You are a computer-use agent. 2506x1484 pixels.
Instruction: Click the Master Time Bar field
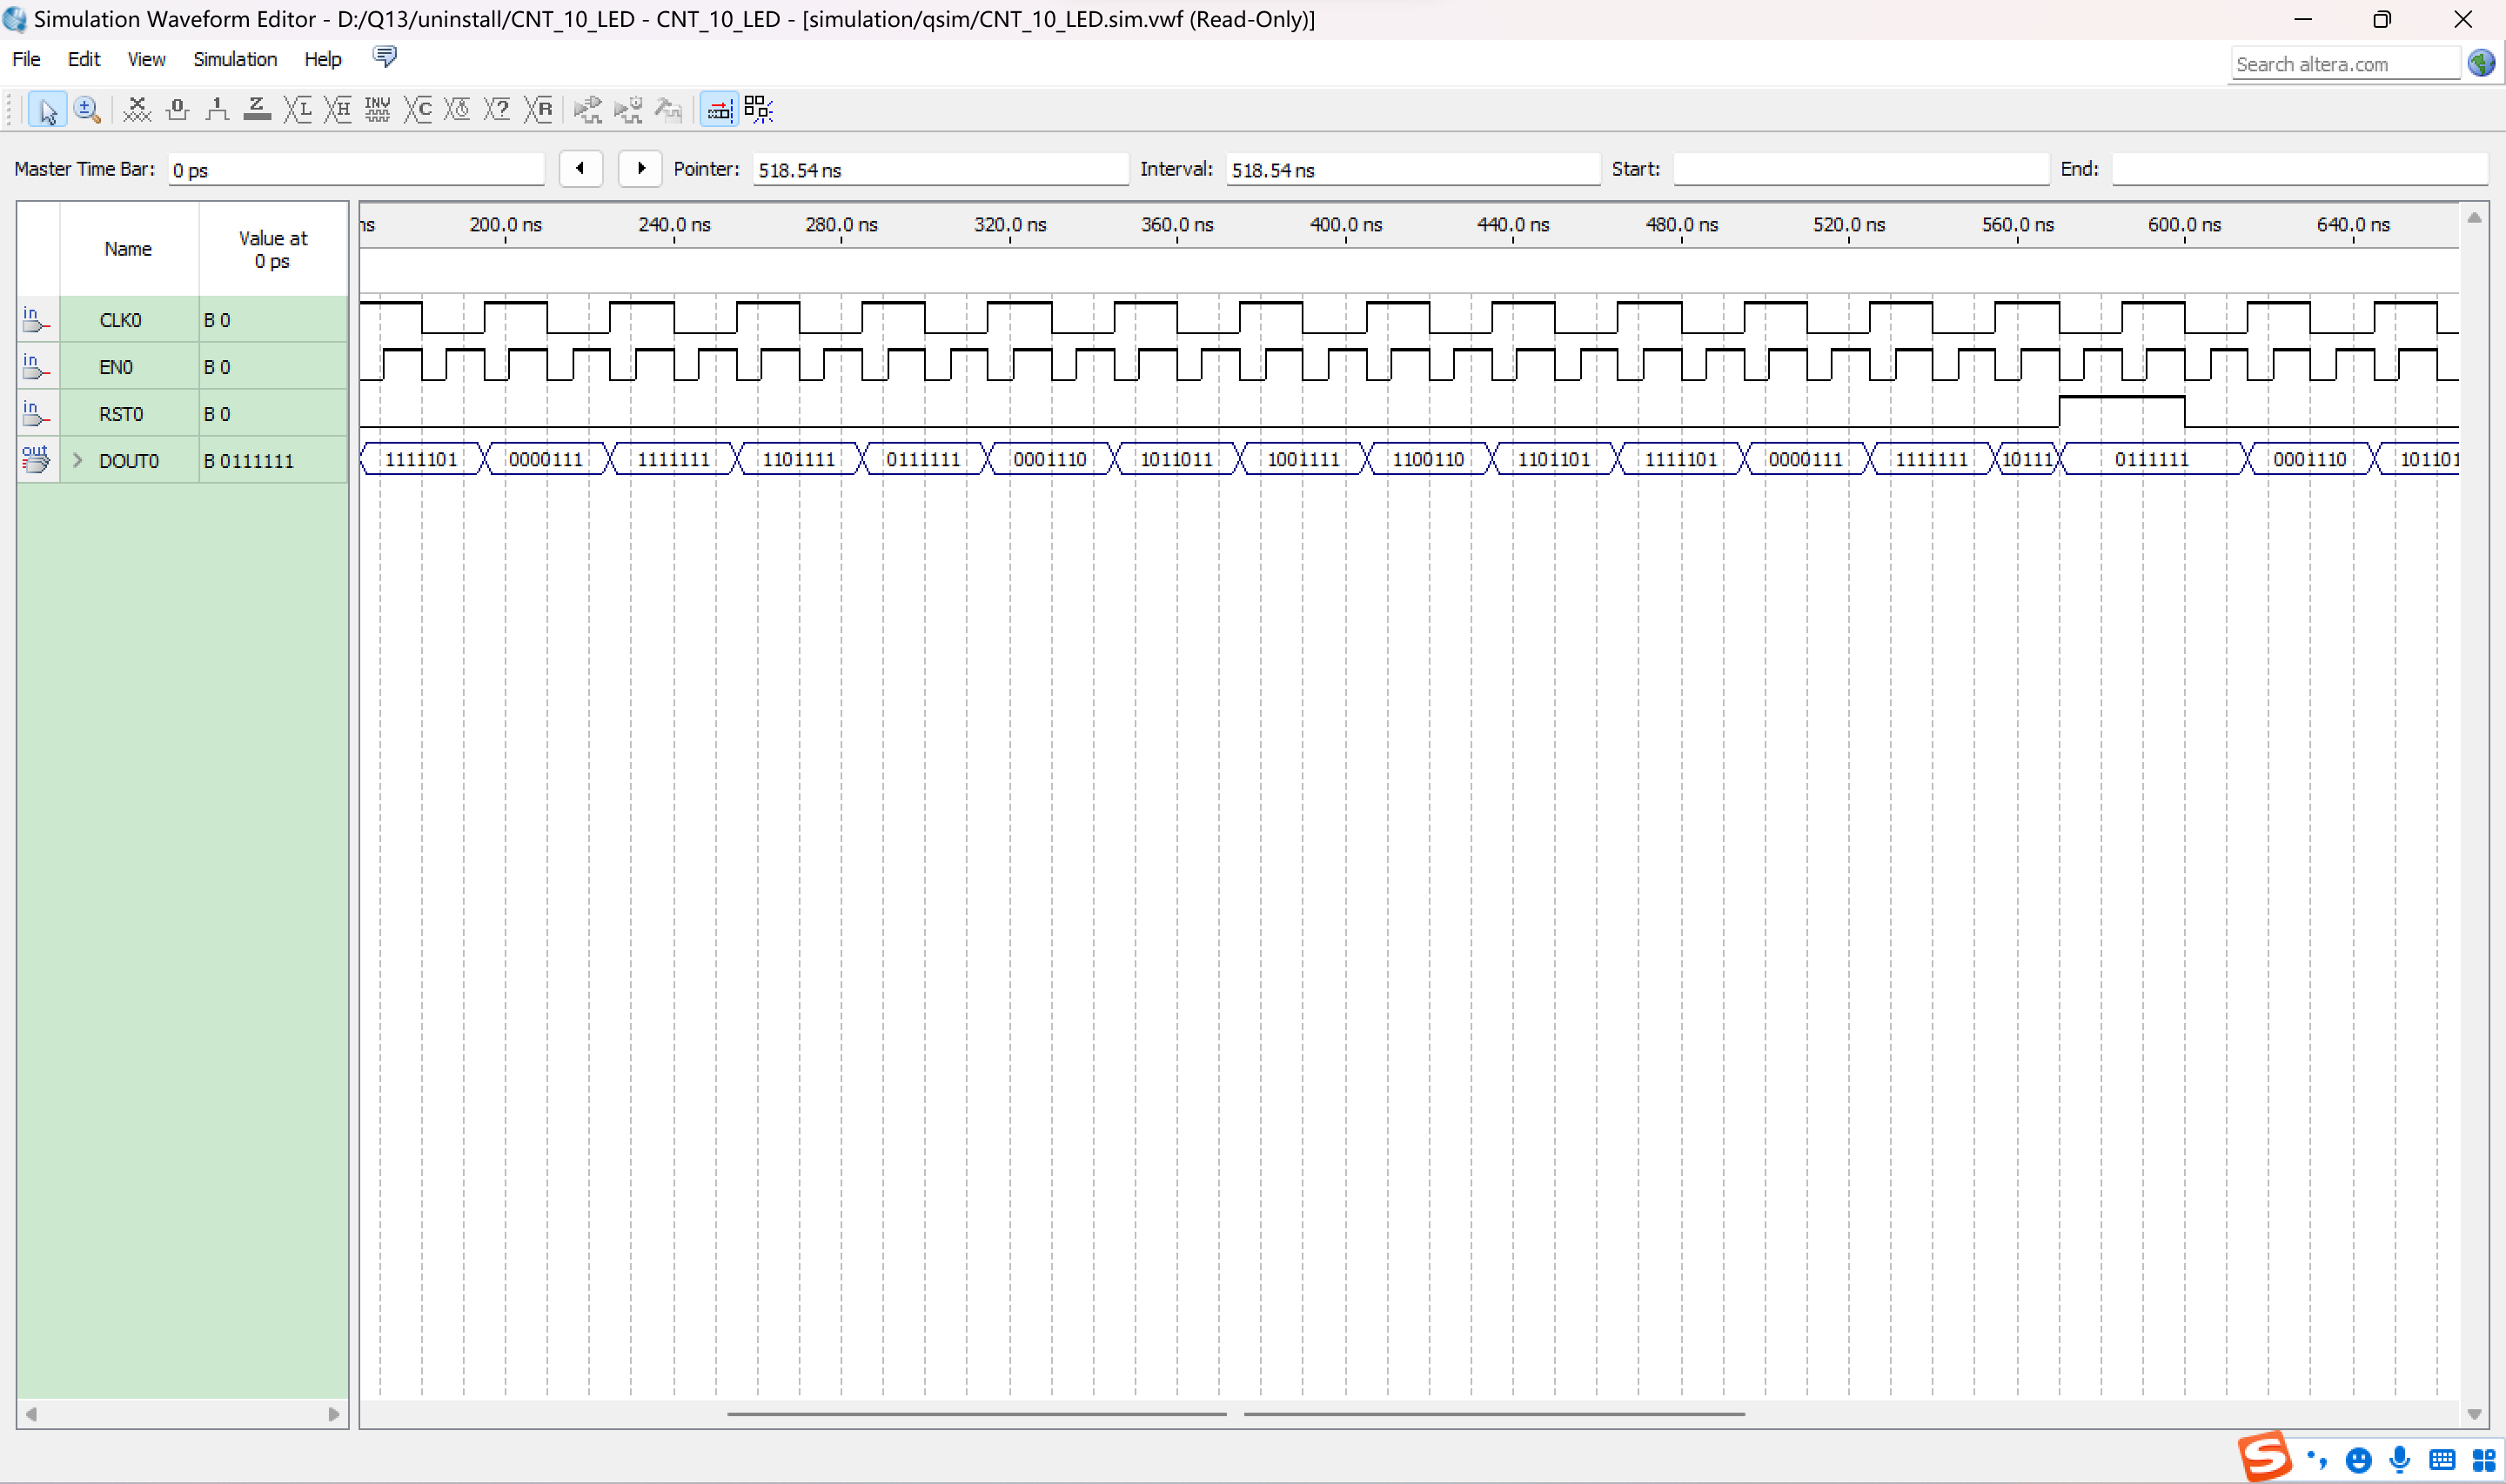pos(355,170)
